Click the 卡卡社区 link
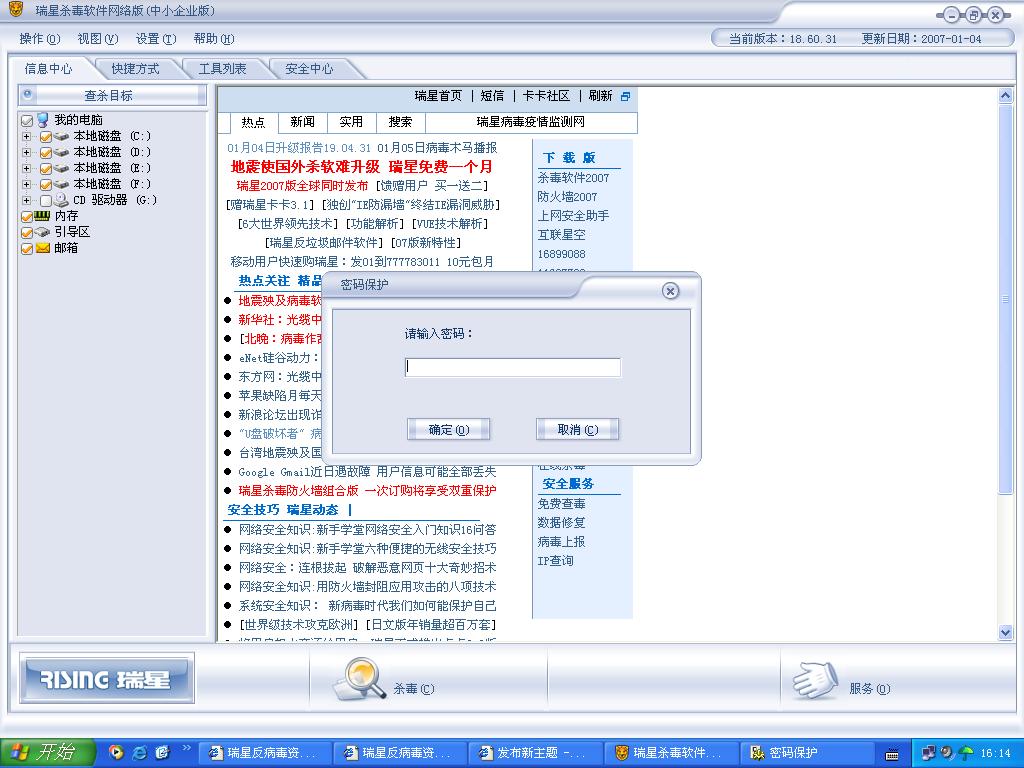Image resolution: width=1024 pixels, height=768 pixels. [546, 96]
